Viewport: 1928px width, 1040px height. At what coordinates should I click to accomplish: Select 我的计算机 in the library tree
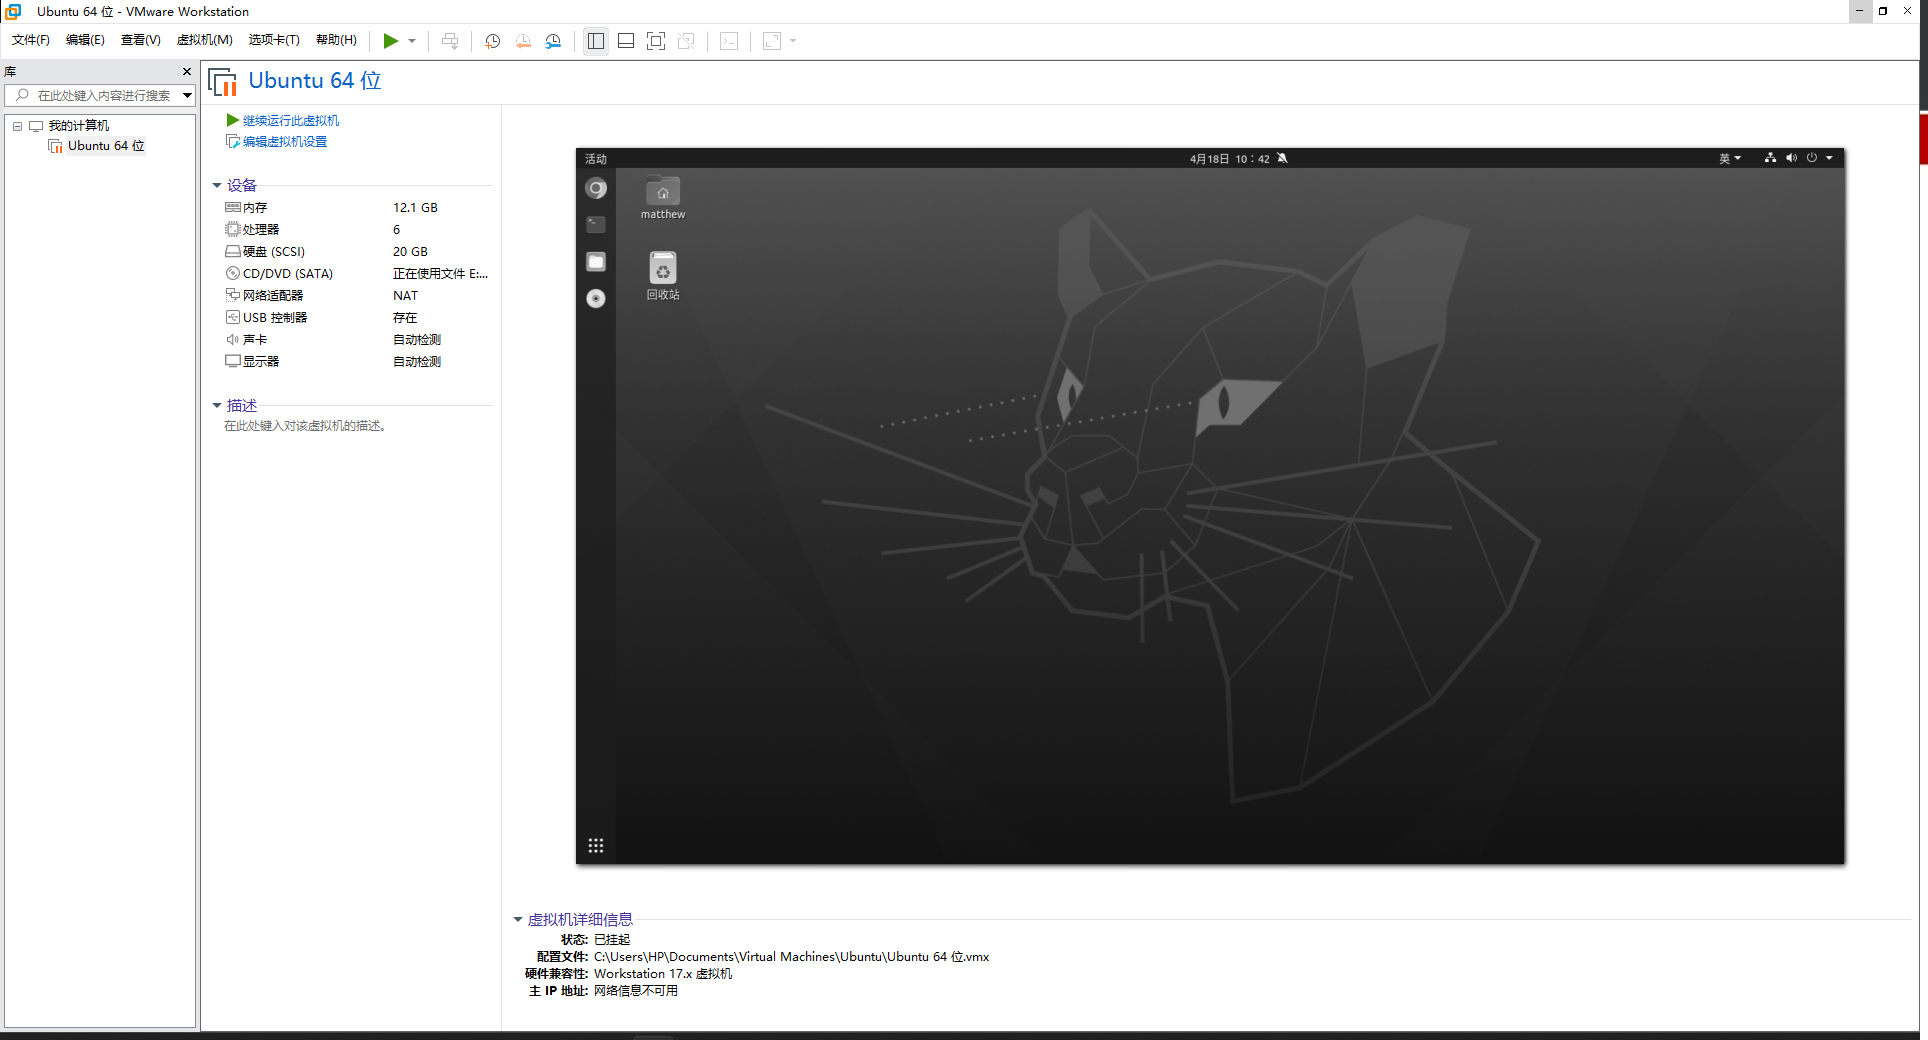click(x=79, y=126)
